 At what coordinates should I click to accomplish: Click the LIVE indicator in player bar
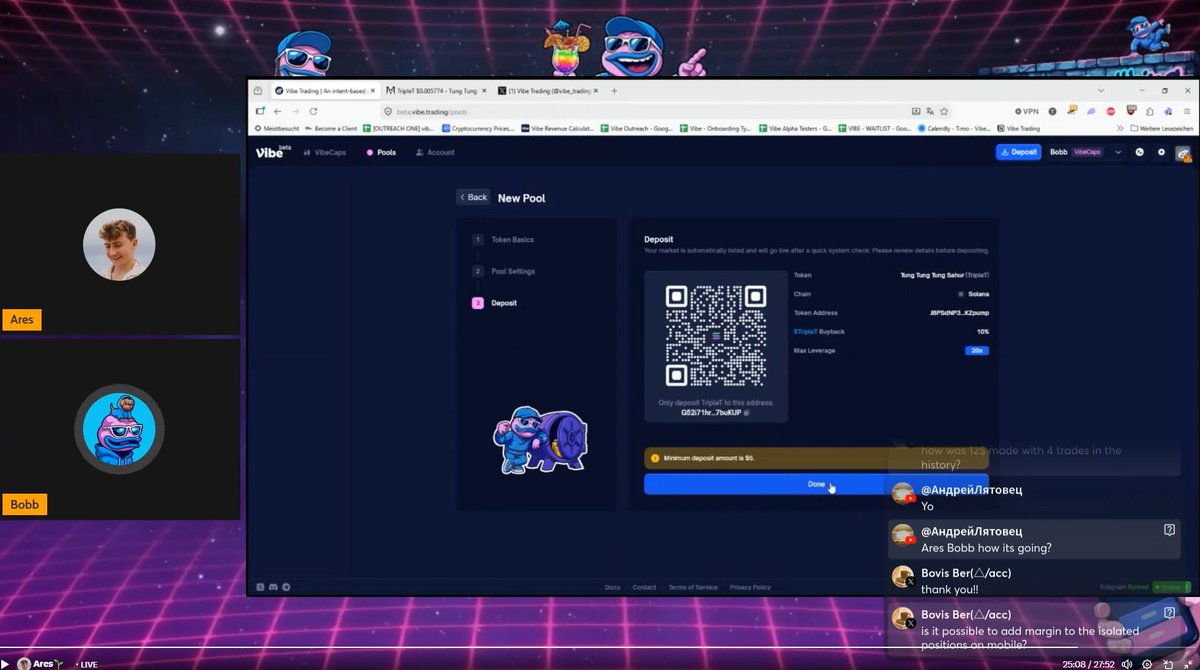click(x=86, y=664)
